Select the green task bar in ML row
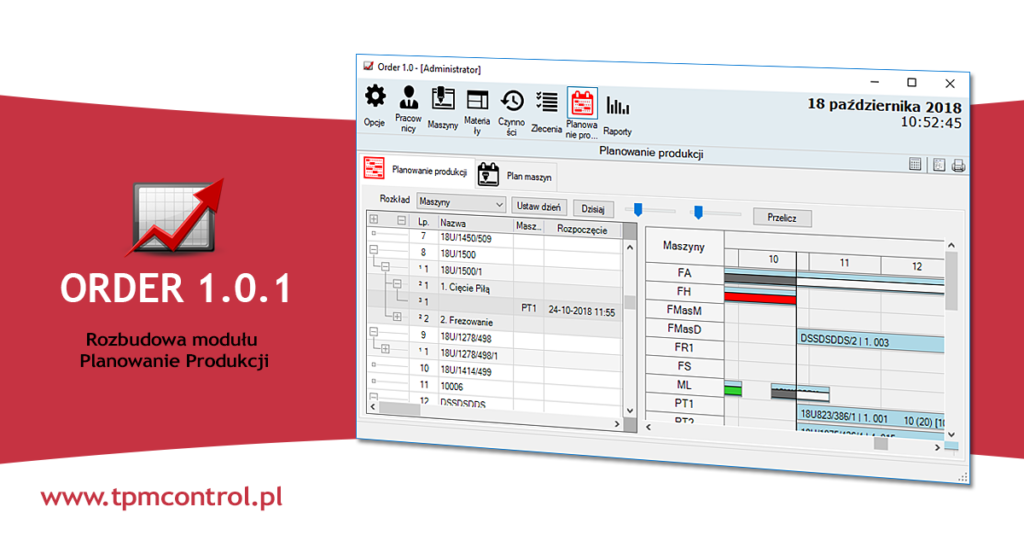The image size is (1024, 536). point(733,390)
